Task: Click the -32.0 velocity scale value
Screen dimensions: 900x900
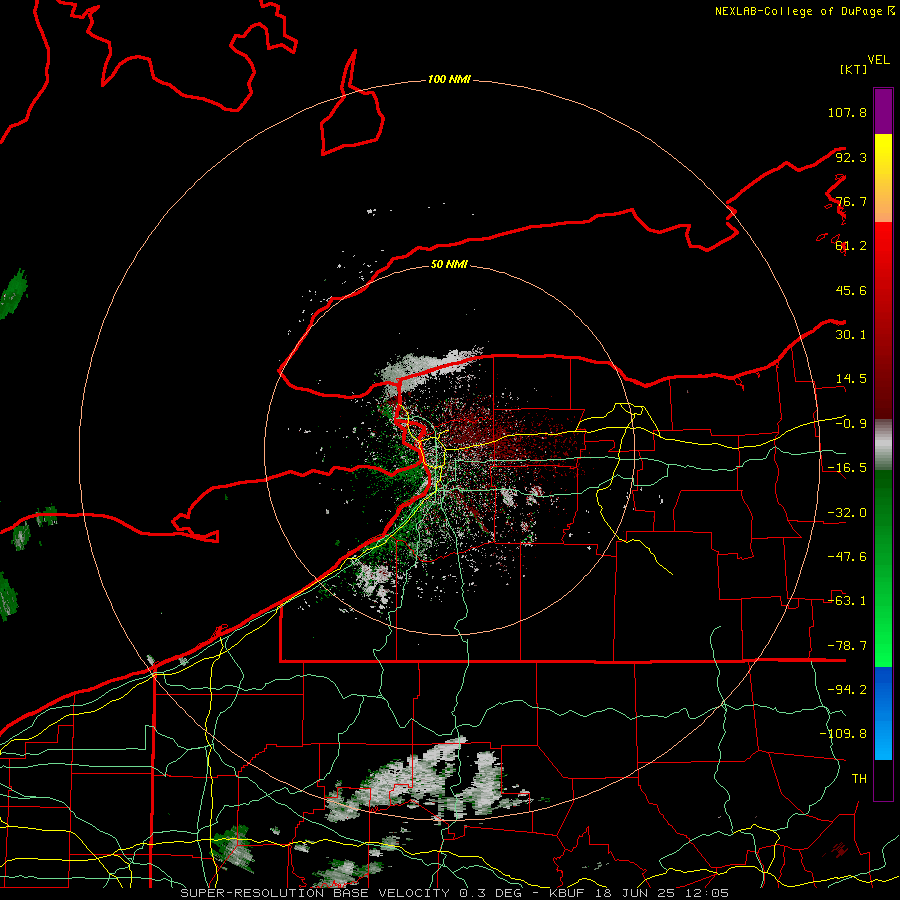Action: (x=847, y=513)
